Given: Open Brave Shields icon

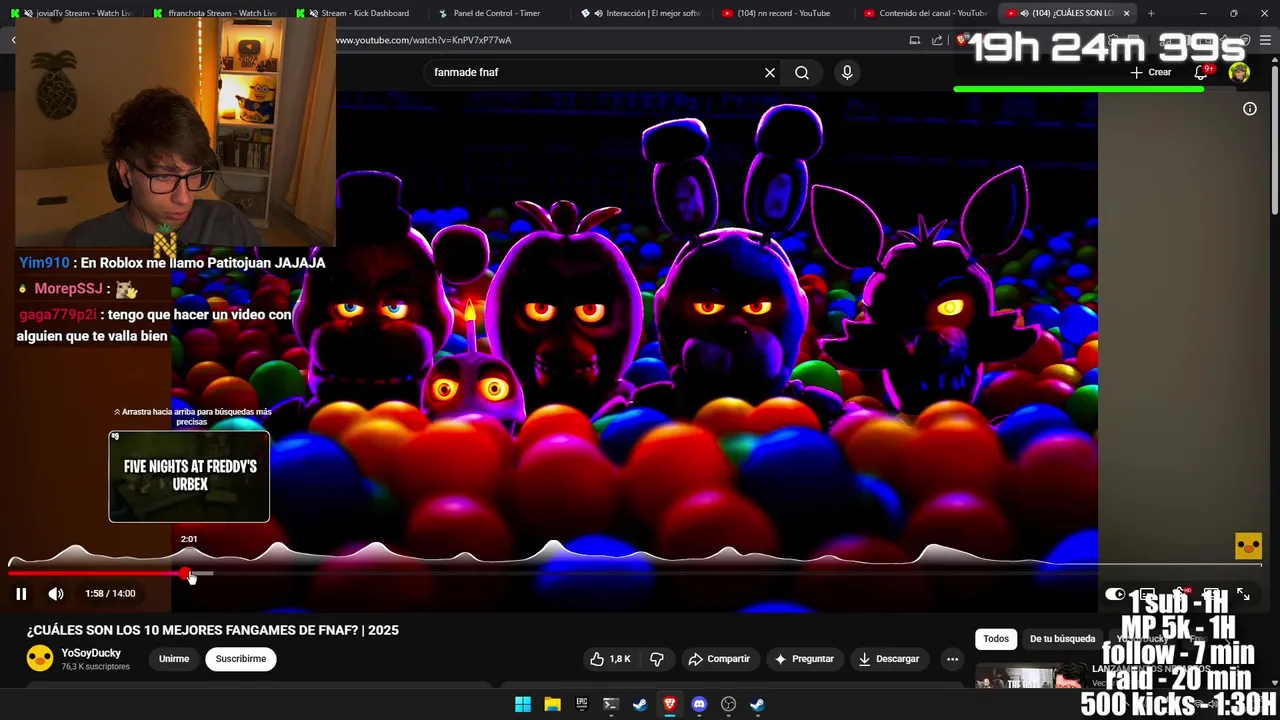Looking at the screenshot, I should click(x=961, y=40).
